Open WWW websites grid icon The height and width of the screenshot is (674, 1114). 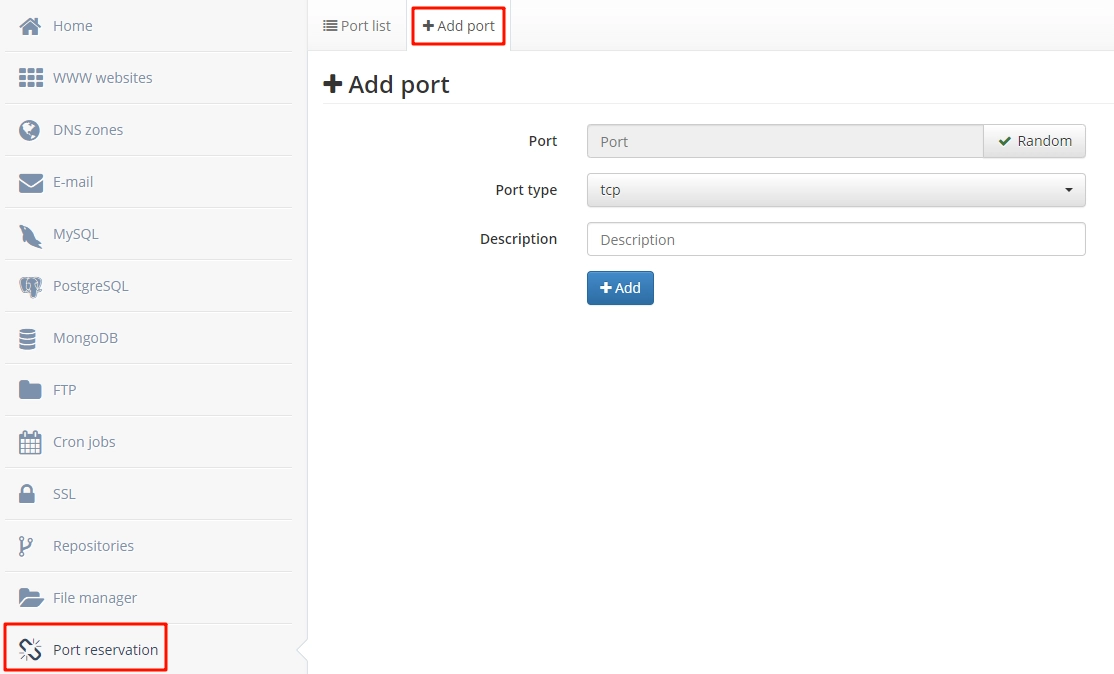tap(30, 78)
